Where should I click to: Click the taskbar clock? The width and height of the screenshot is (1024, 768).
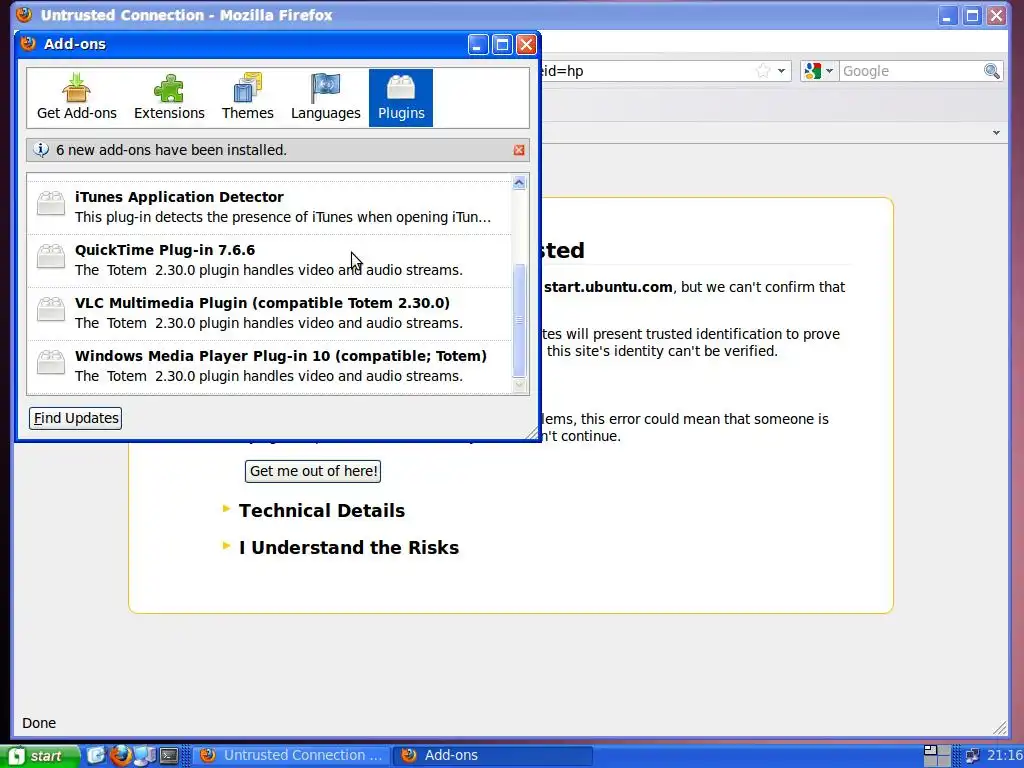1004,756
